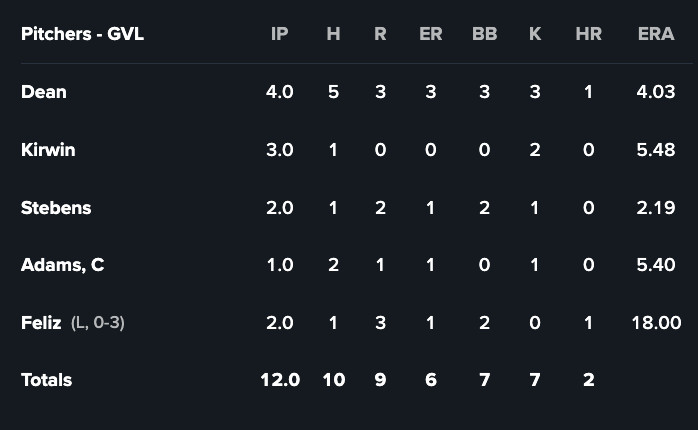Viewport: 698px width, 430px height.
Task: Click the IP column header
Action: click(279, 34)
